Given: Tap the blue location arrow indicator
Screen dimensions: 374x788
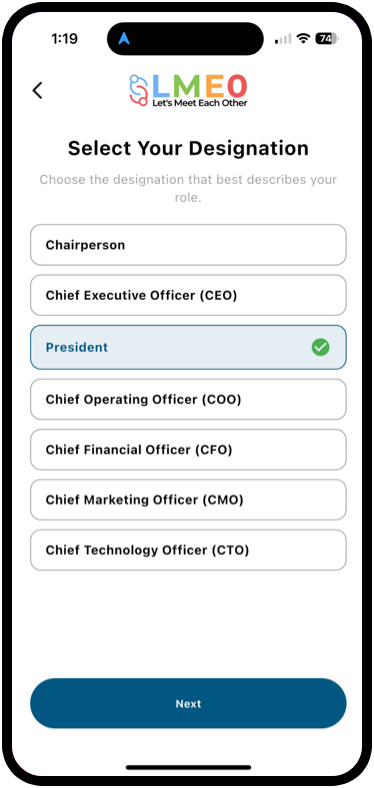Looking at the screenshot, I should click(x=124, y=39).
